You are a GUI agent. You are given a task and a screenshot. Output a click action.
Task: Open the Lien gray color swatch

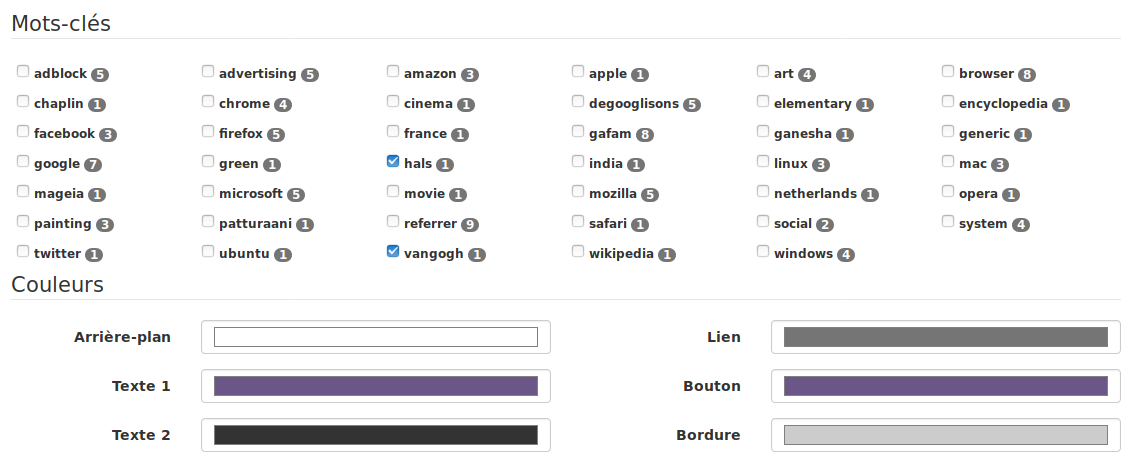coord(946,337)
